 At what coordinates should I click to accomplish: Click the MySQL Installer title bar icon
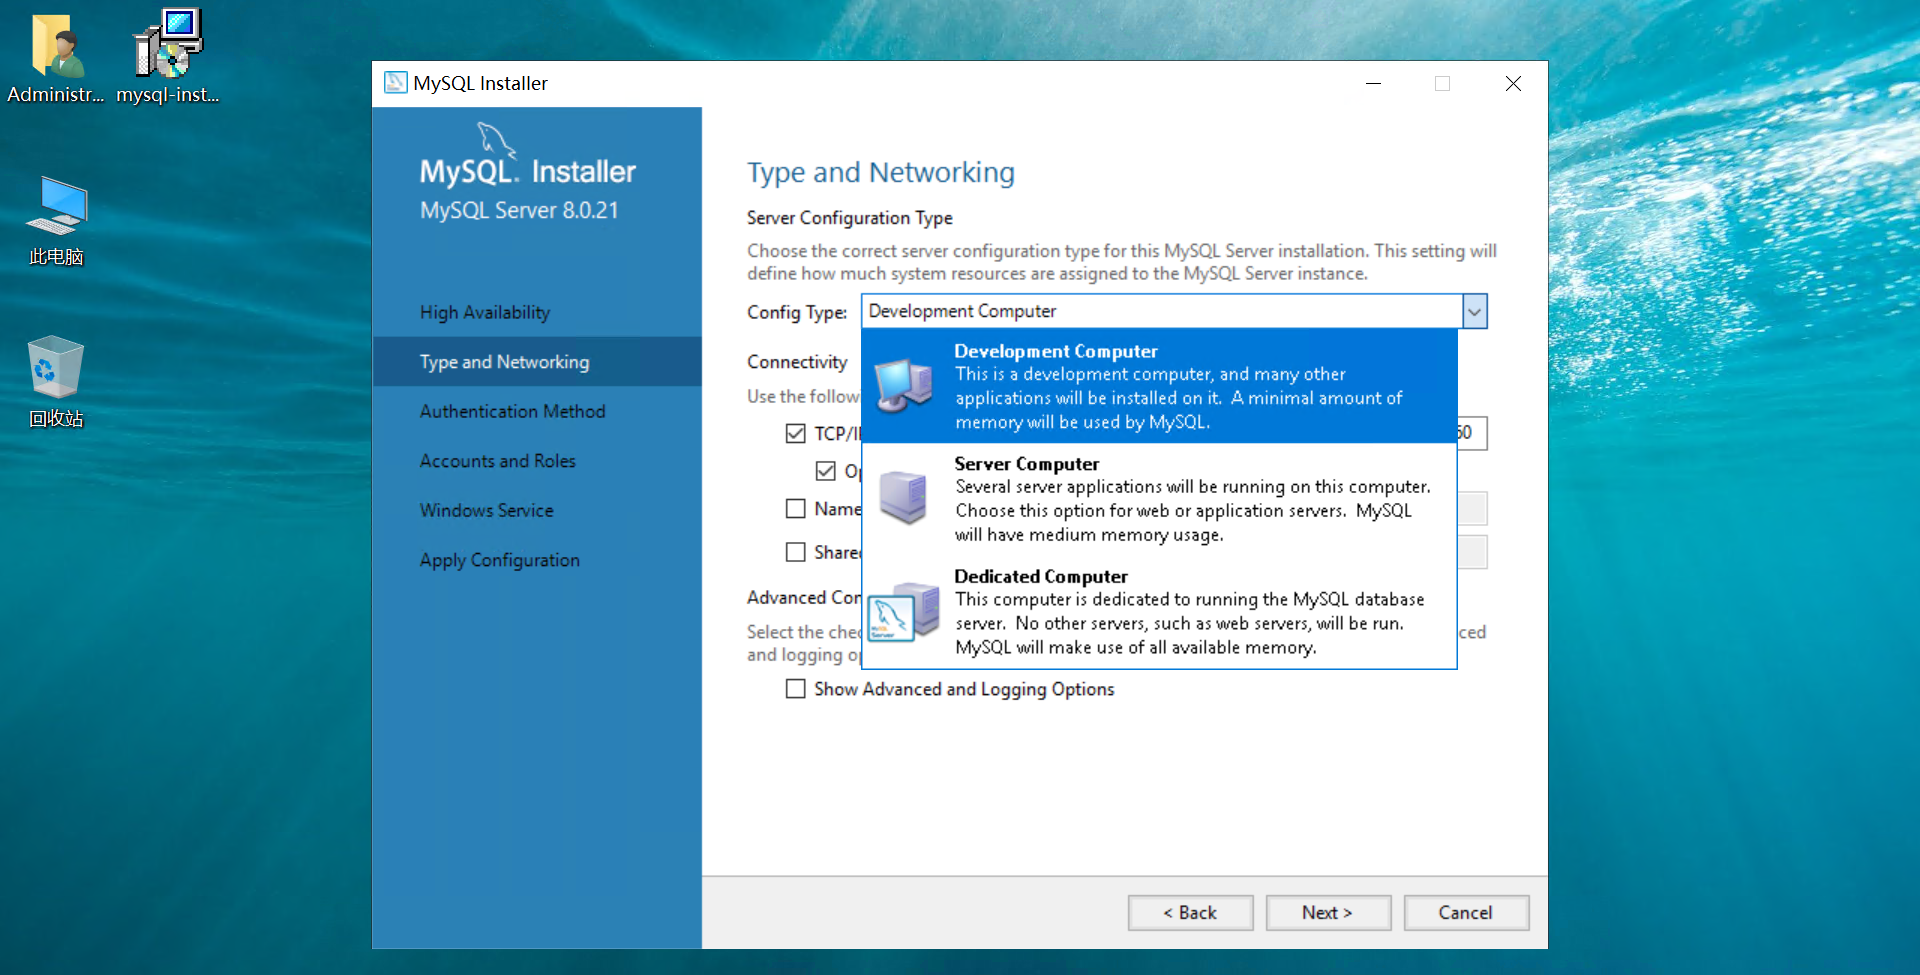396,83
